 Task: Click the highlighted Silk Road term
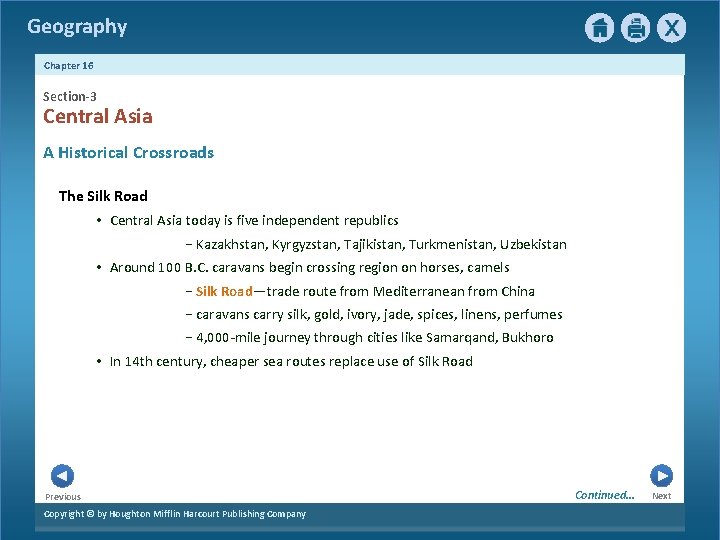click(224, 291)
